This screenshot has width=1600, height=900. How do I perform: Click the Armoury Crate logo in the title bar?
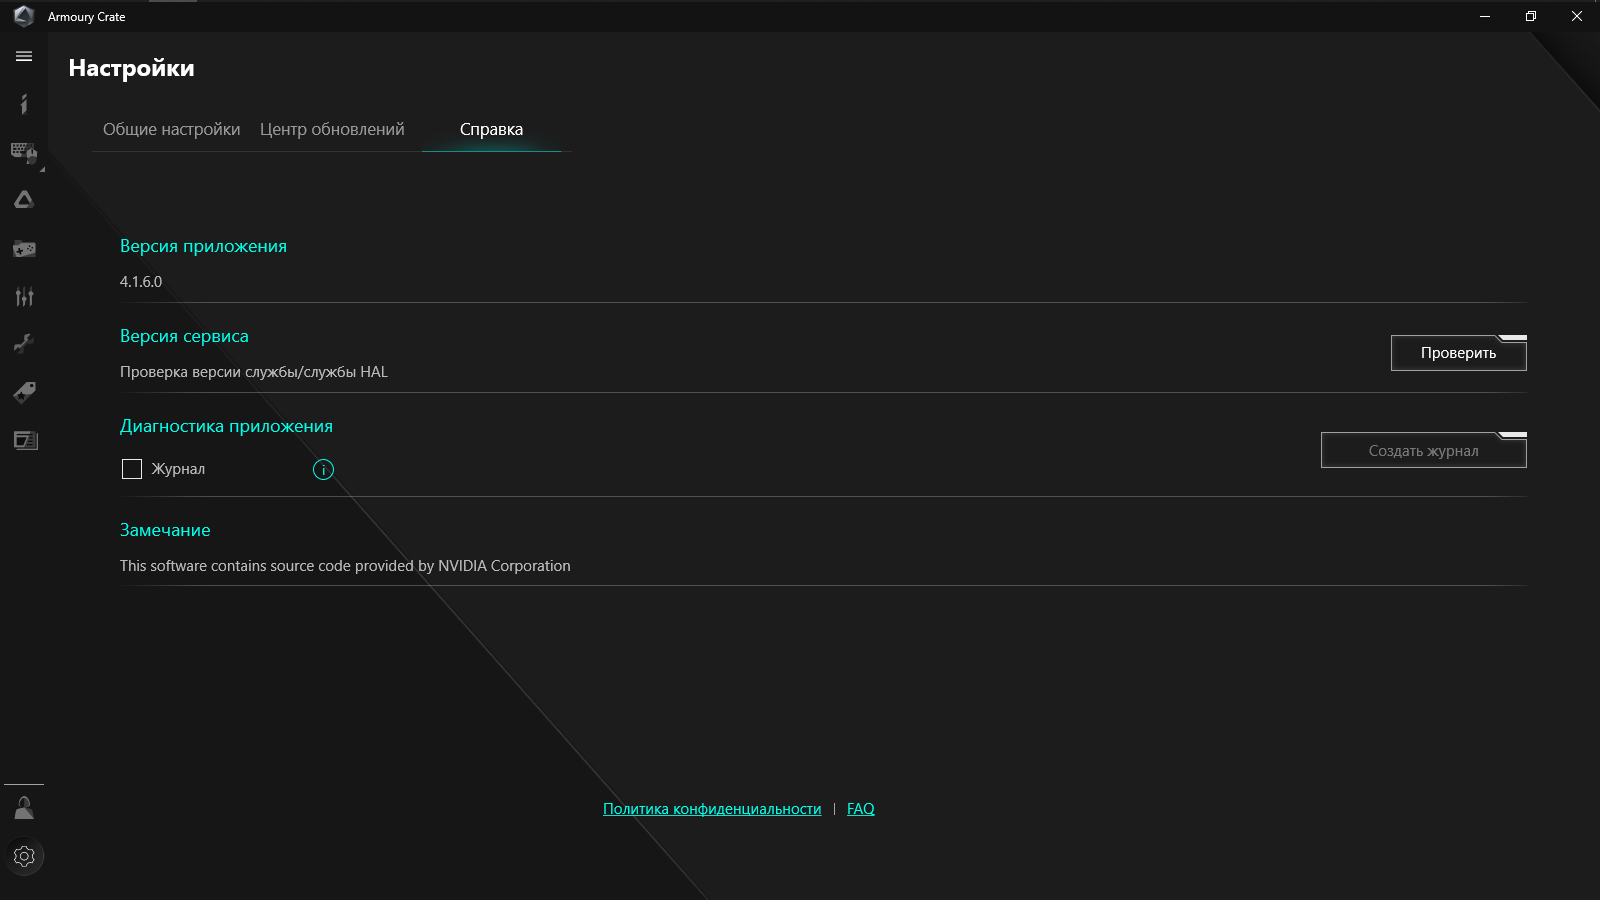point(24,16)
